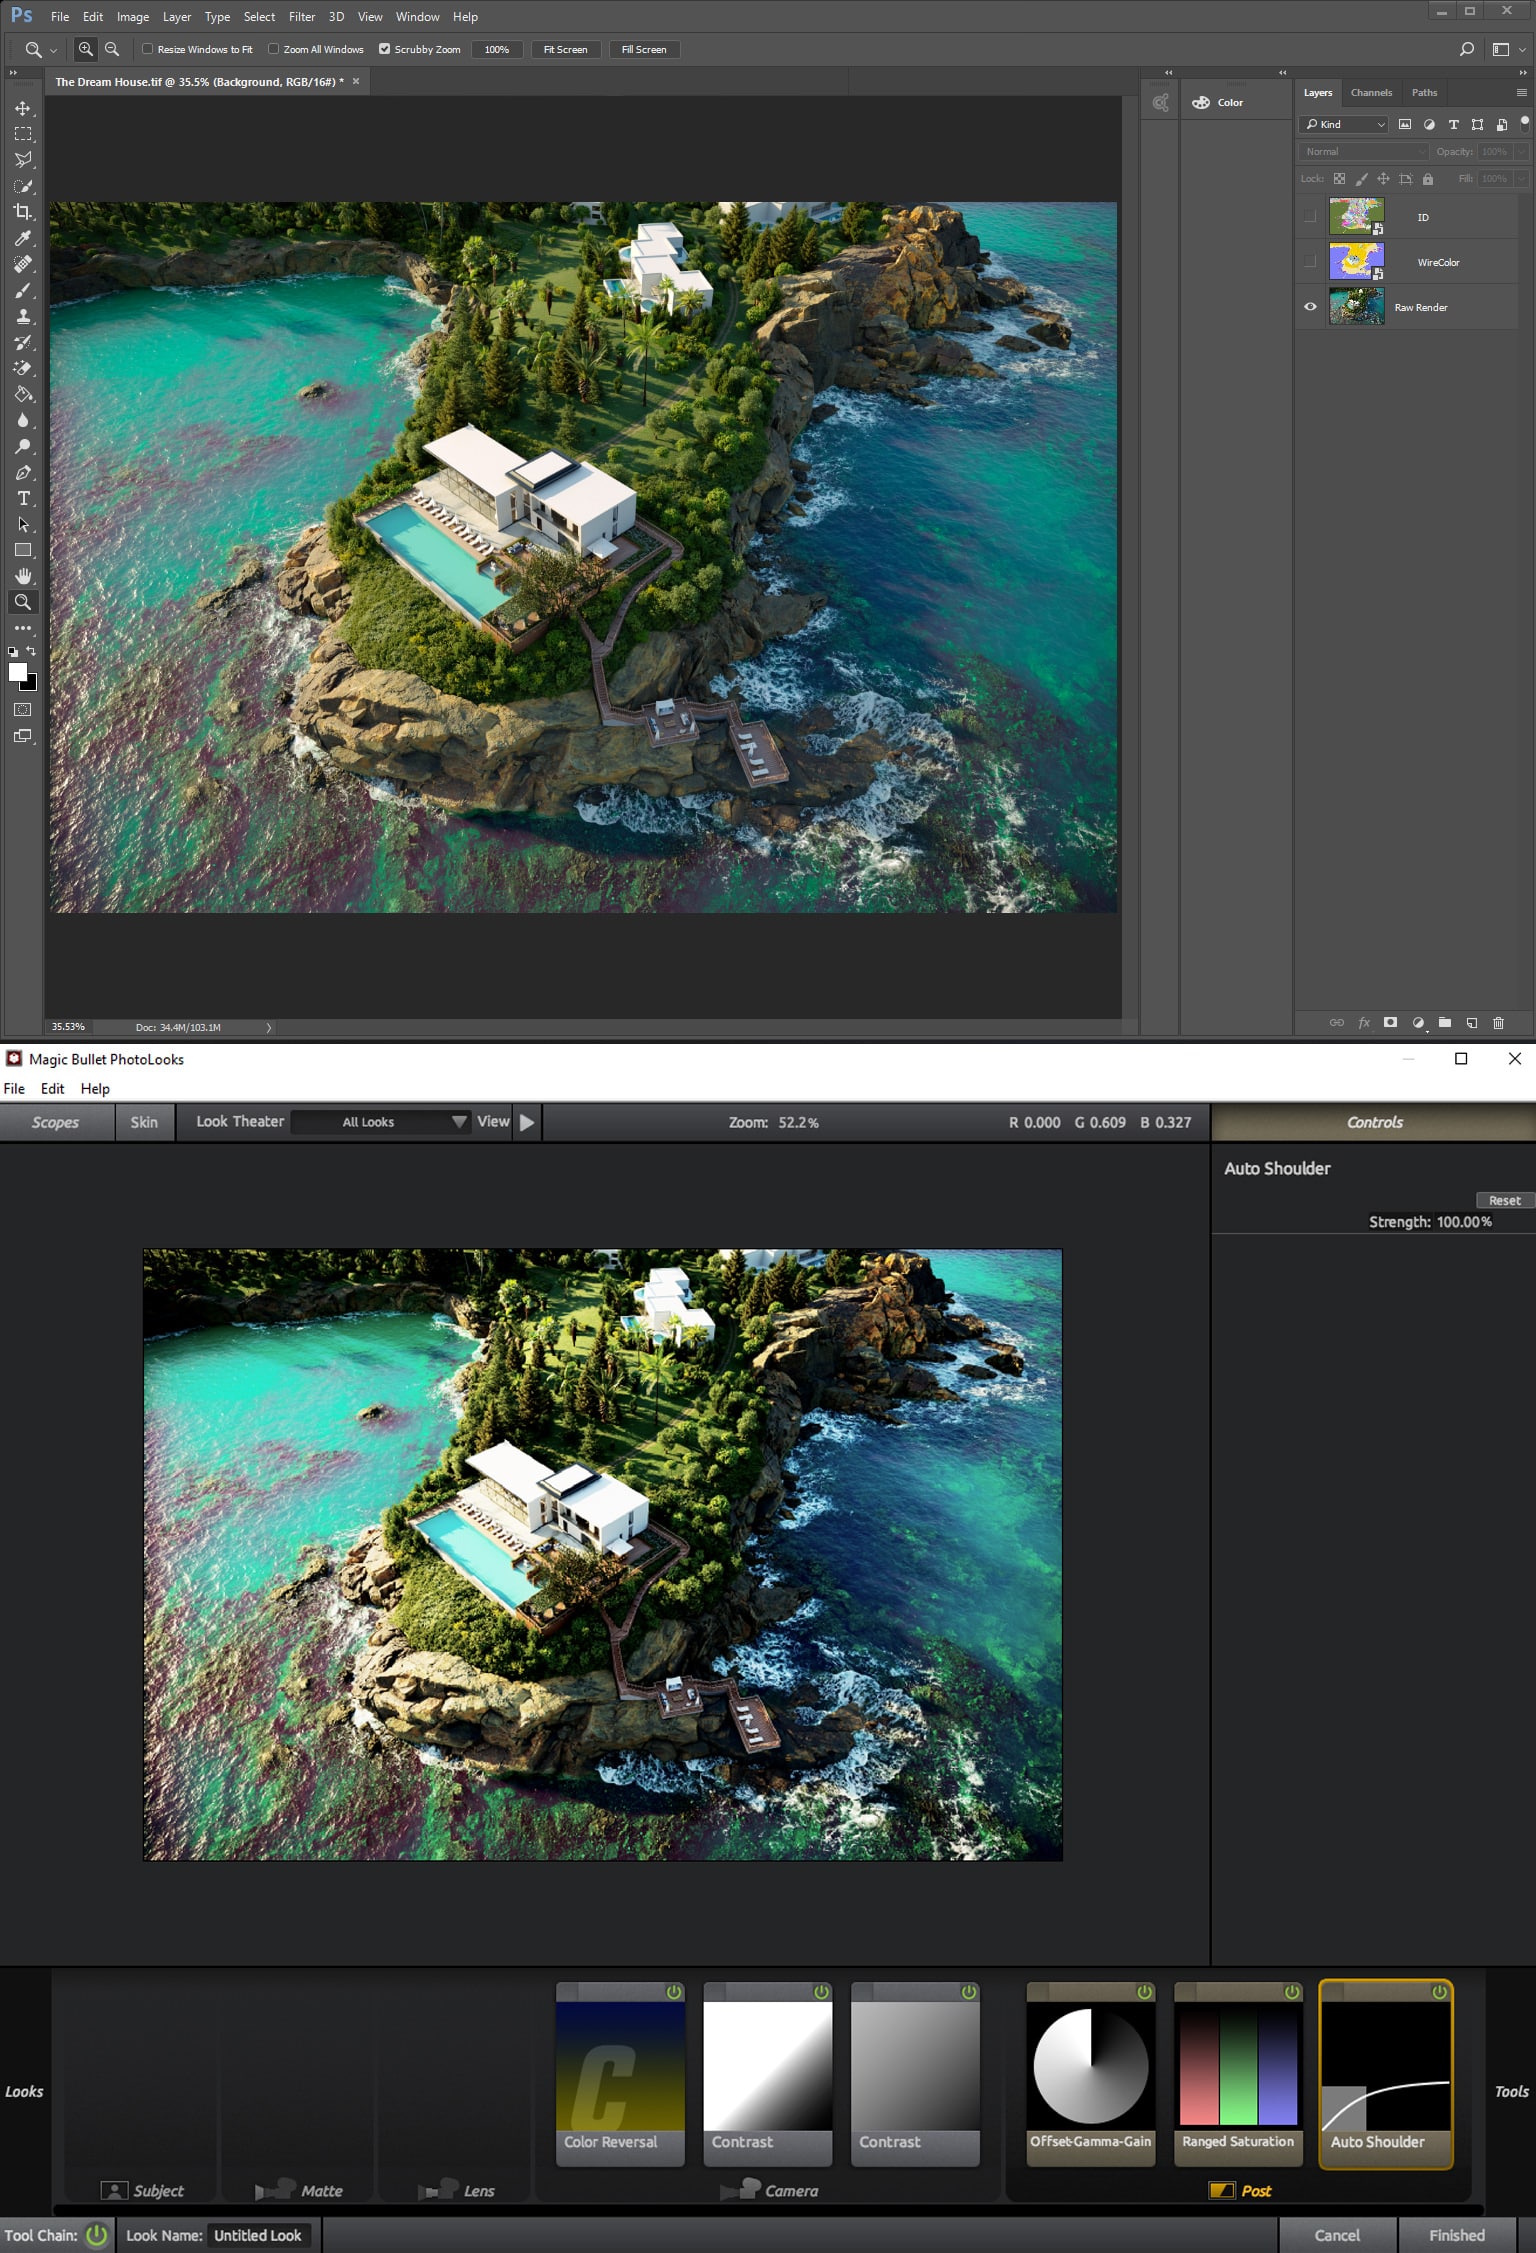This screenshot has height=2253, width=1536.
Task: Select the Blur tool
Action: click(x=23, y=420)
